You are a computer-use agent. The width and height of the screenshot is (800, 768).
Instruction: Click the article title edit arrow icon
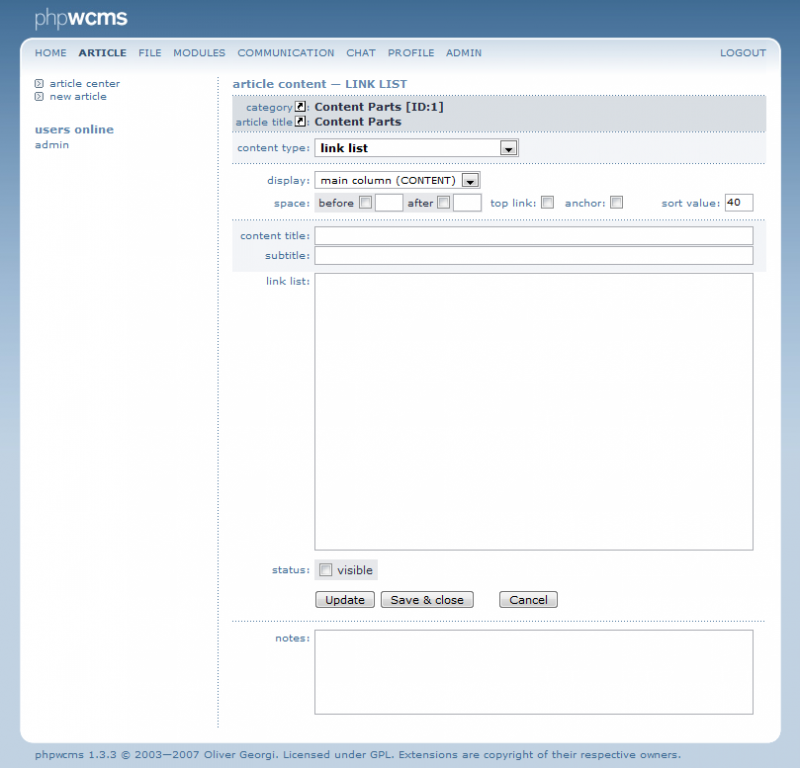pyautogui.click(x=301, y=121)
